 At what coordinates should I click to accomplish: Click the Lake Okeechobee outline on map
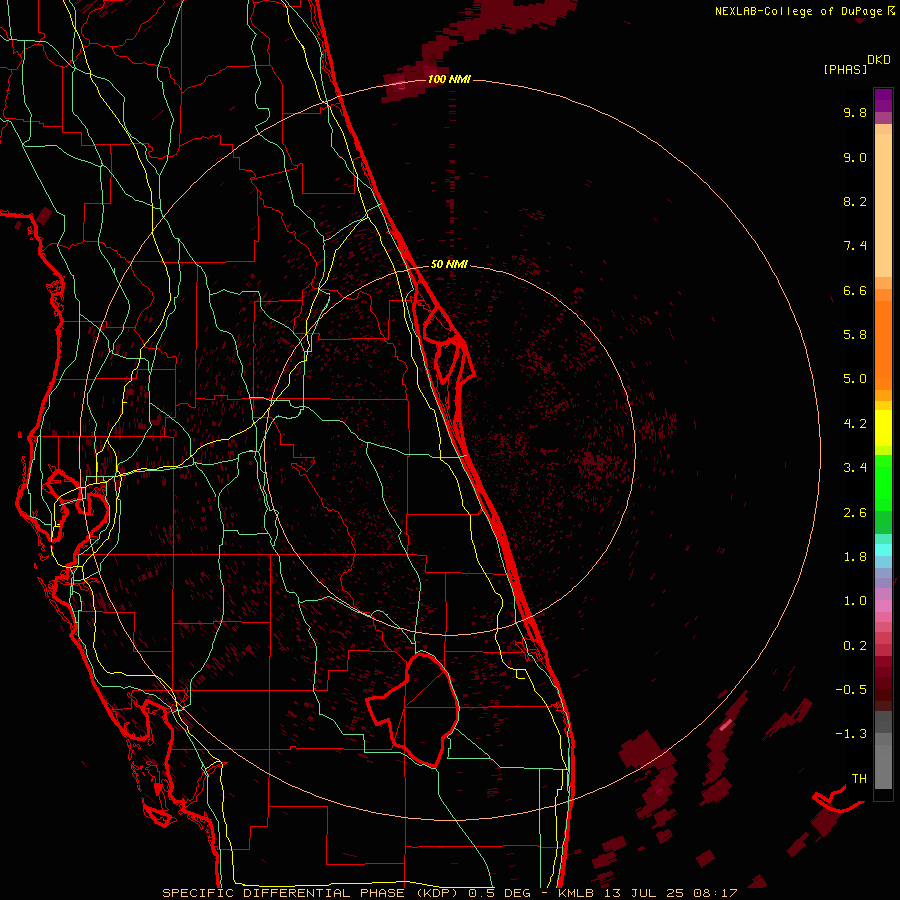point(414,709)
